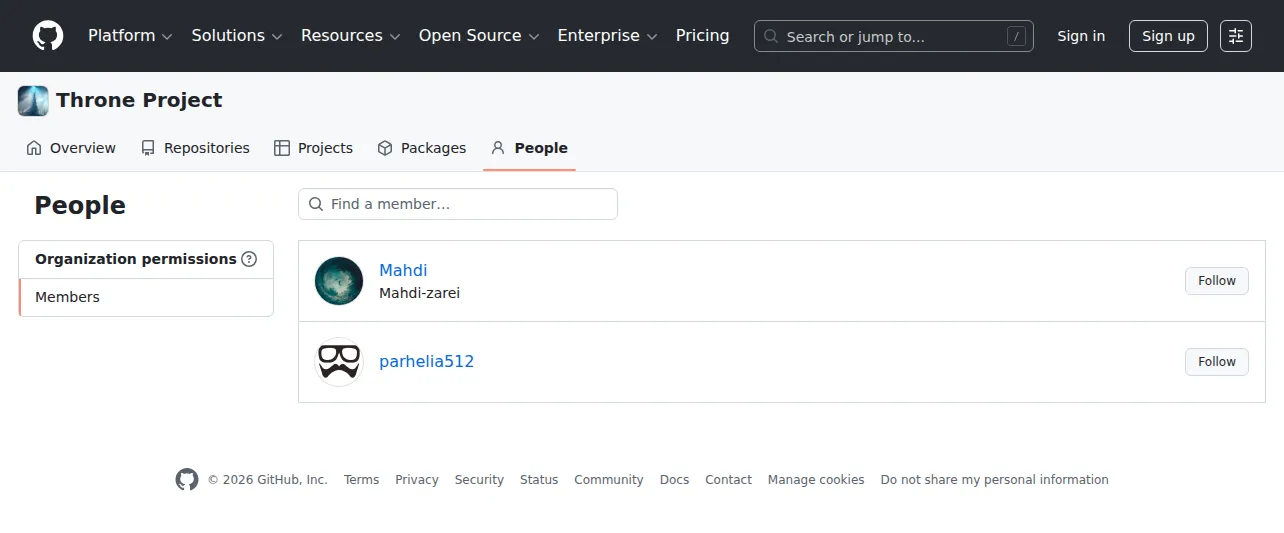
Task: Expand the Resources dropdown menu
Action: pos(351,36)
